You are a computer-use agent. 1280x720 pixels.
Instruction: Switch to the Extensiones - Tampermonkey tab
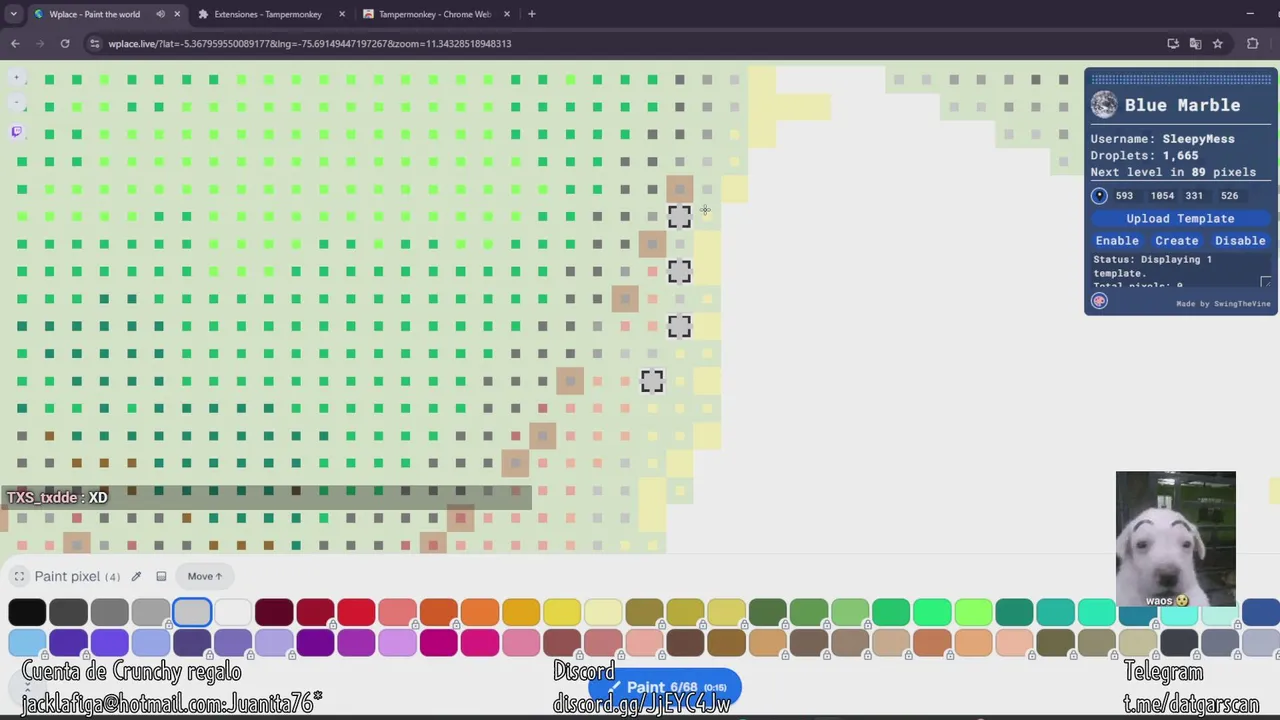click(268, 14)
